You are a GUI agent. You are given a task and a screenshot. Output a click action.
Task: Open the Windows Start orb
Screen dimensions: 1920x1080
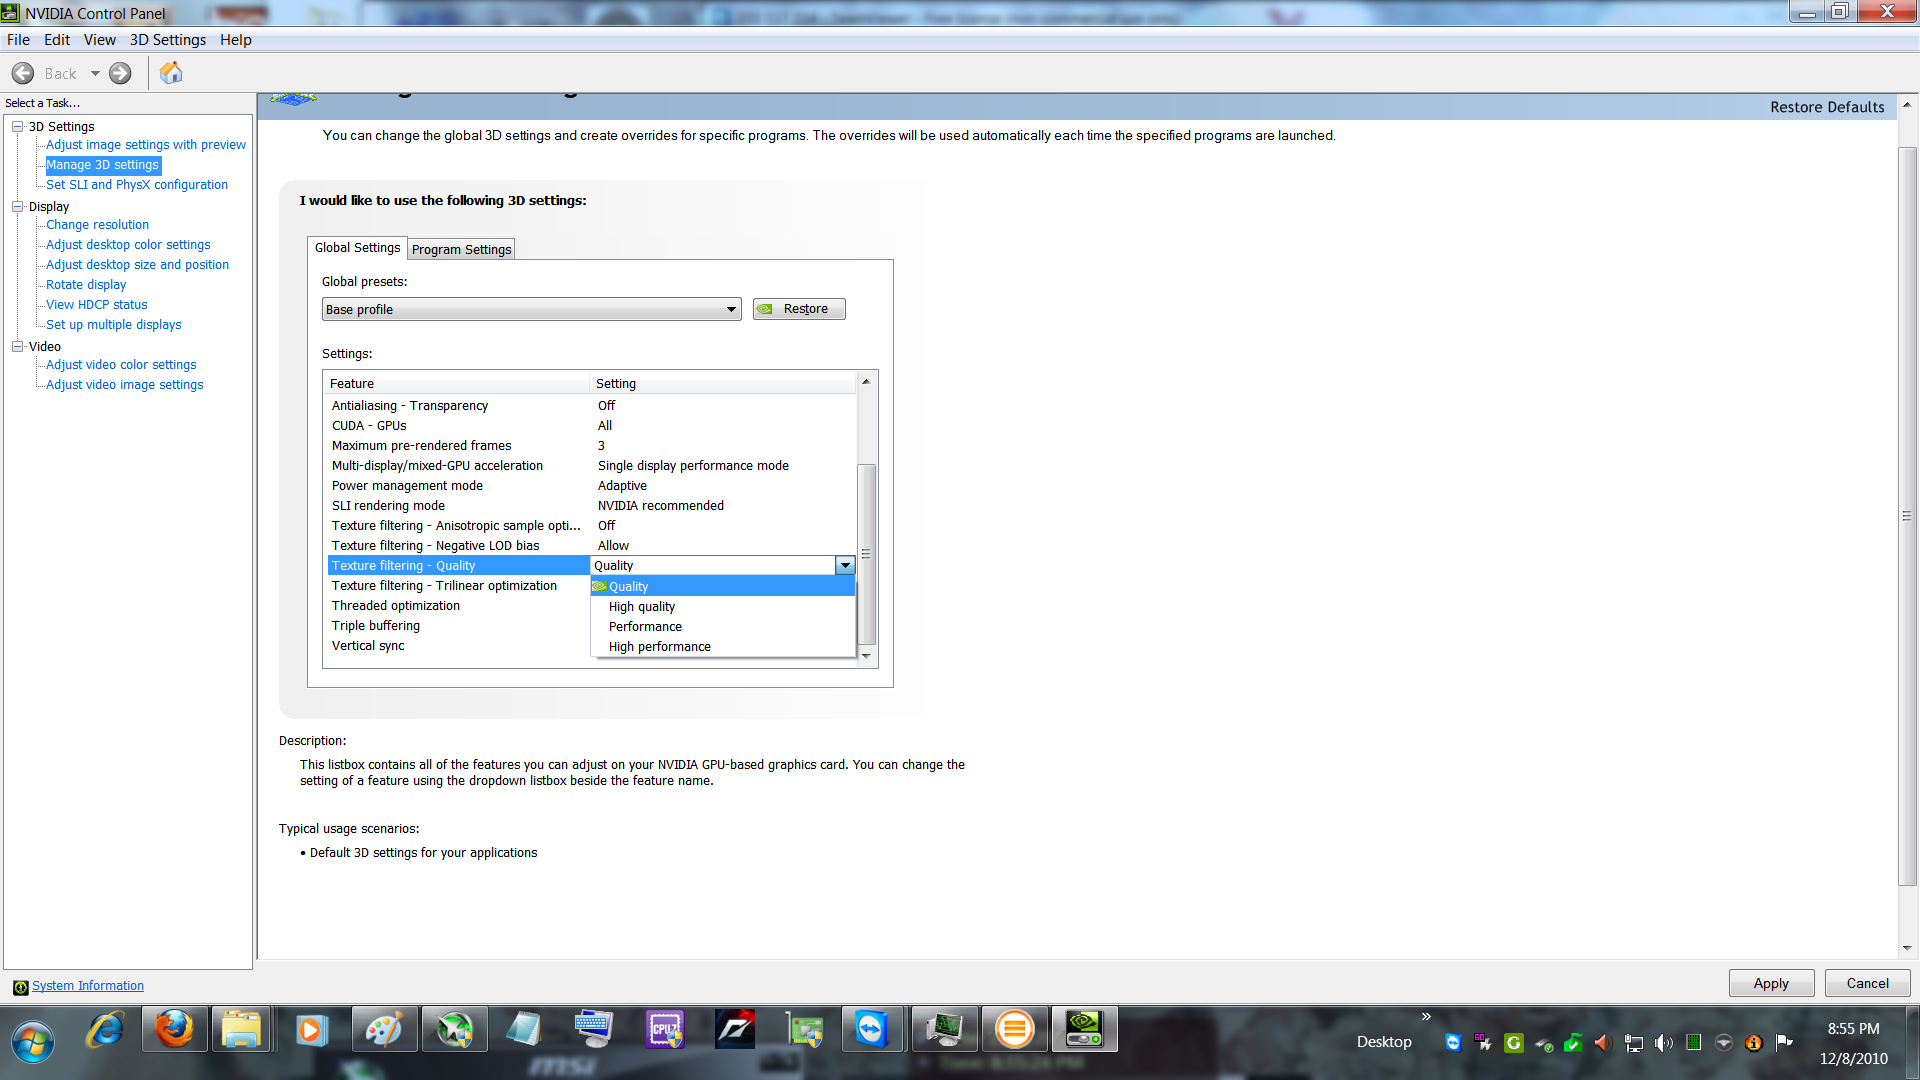(x=33, y=1042)
